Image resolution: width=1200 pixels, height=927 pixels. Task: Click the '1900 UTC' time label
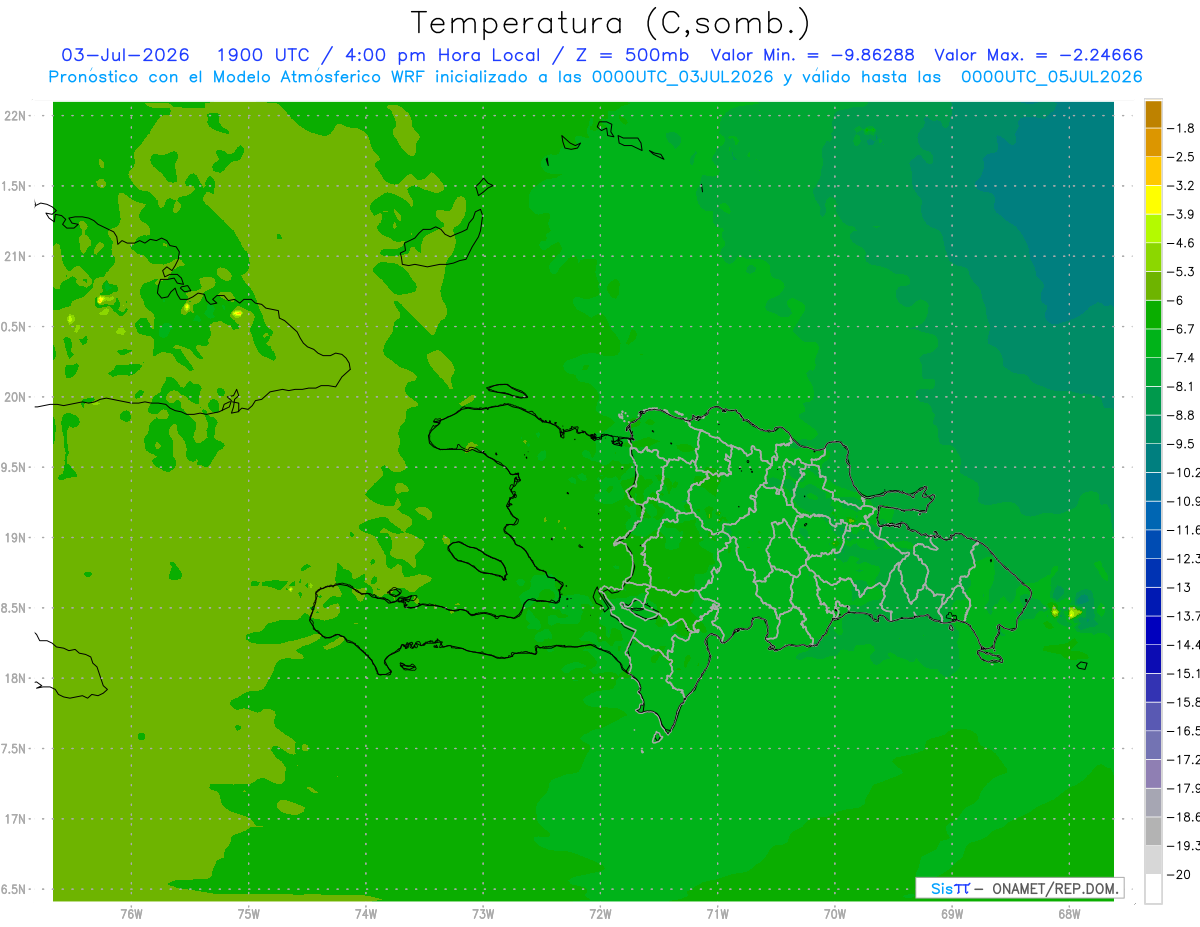[x=263, y=55]
